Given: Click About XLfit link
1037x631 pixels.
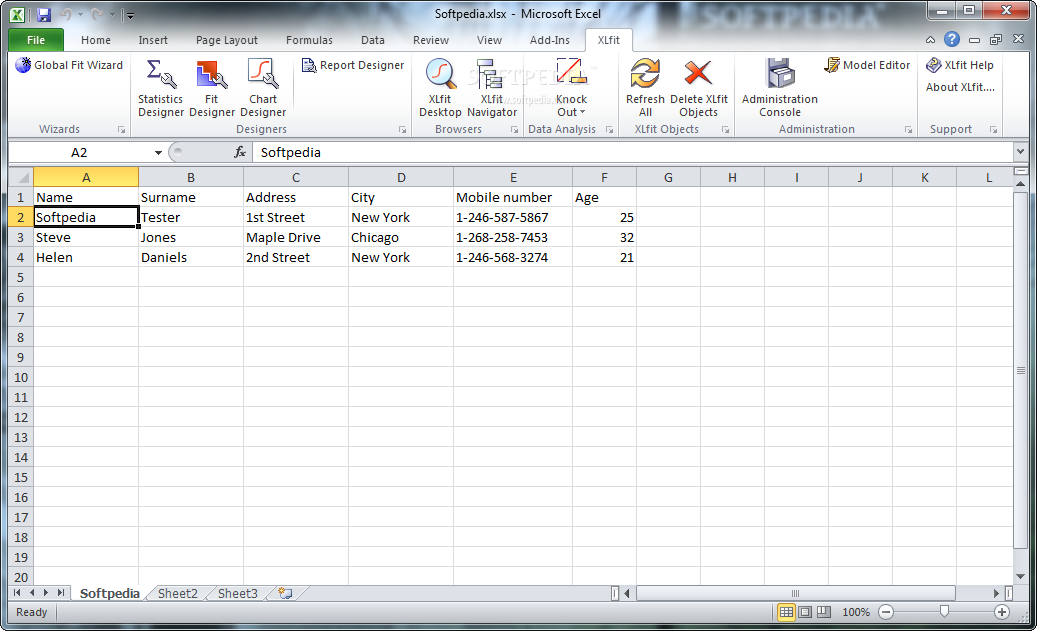Looking at the screenshot, I should click(x=960, y=87).
